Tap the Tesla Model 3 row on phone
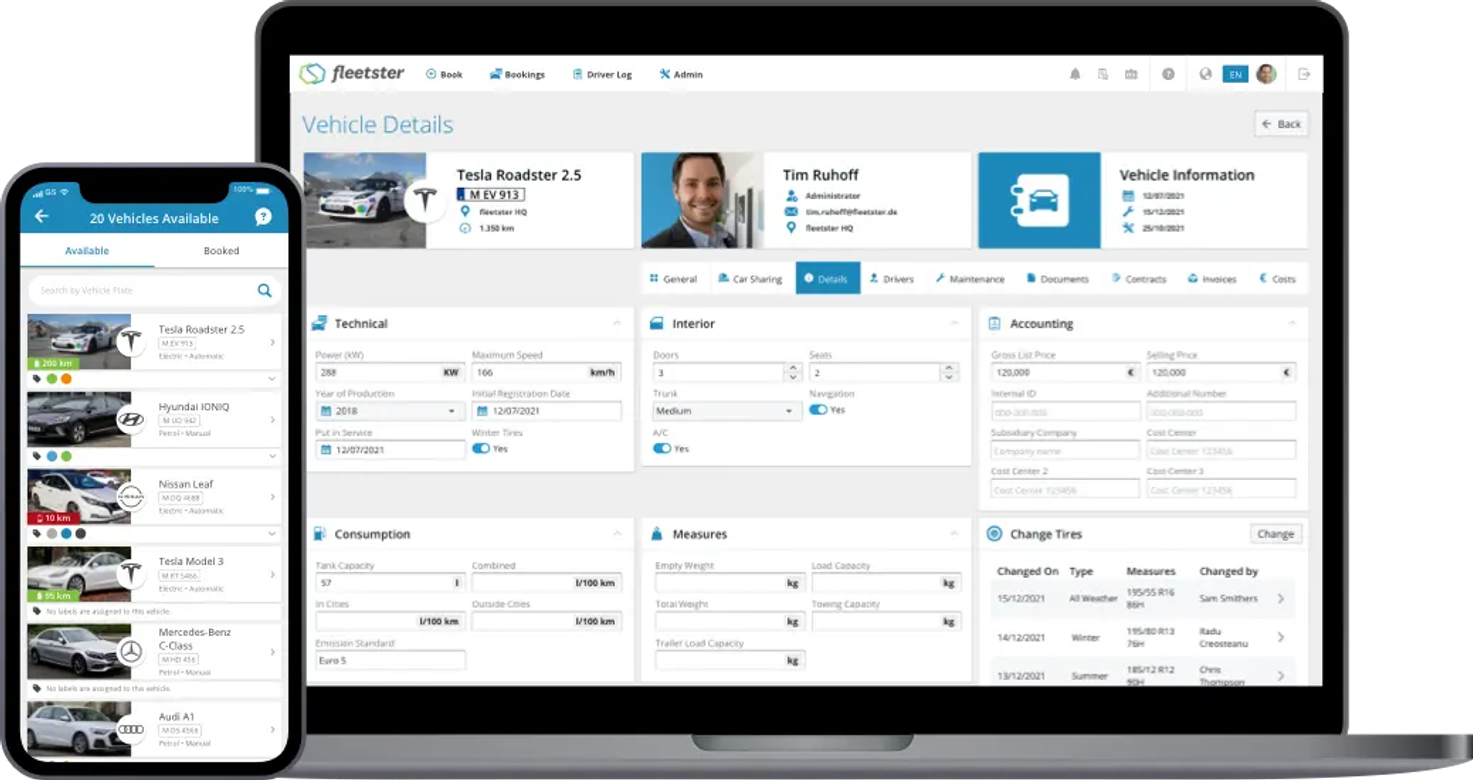Screen dimensions: 1473x780 [154, 575]
